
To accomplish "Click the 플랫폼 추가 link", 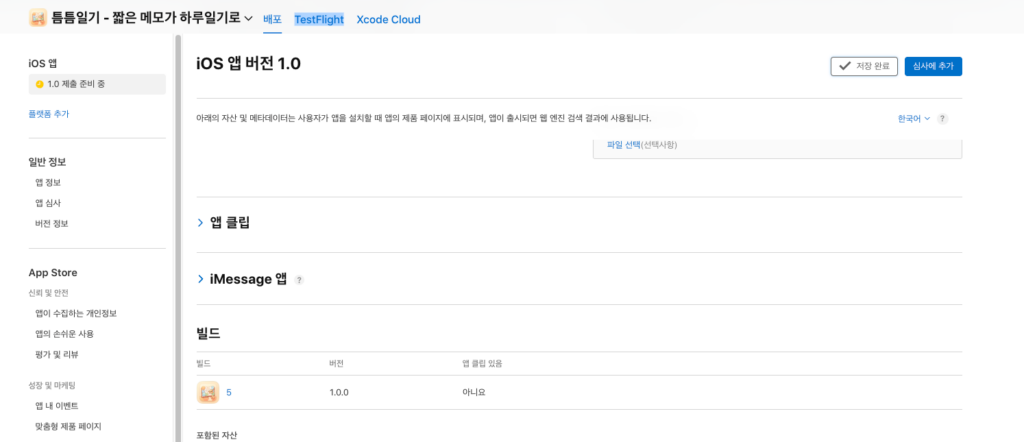I will point(49,114).
